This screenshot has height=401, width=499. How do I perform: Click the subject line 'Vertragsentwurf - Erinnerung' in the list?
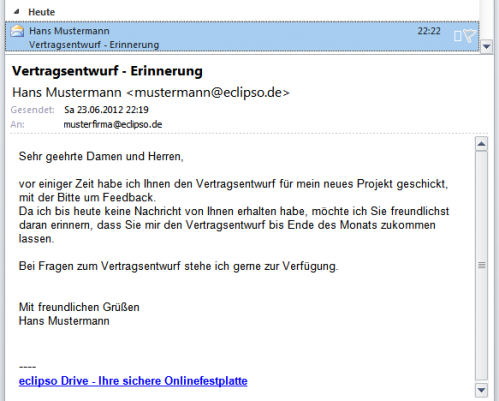click(x=94, y=45)
